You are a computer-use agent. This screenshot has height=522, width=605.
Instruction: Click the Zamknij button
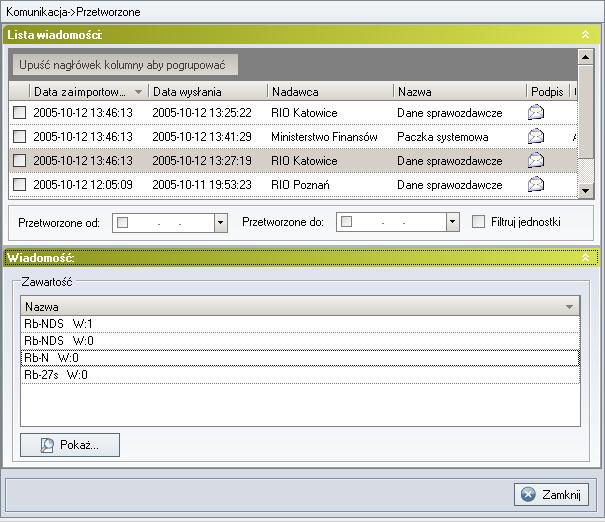pyautogui.click(x=551, y=494)
